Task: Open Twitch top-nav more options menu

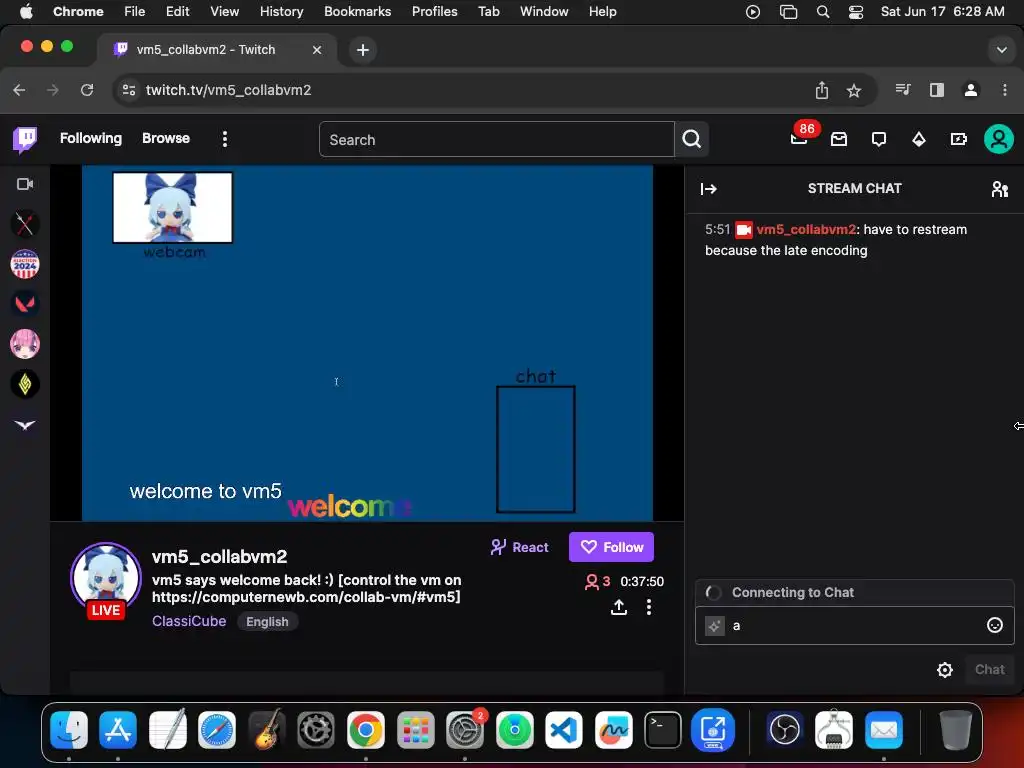Action: pyautogui.click(x=225, y=139)
